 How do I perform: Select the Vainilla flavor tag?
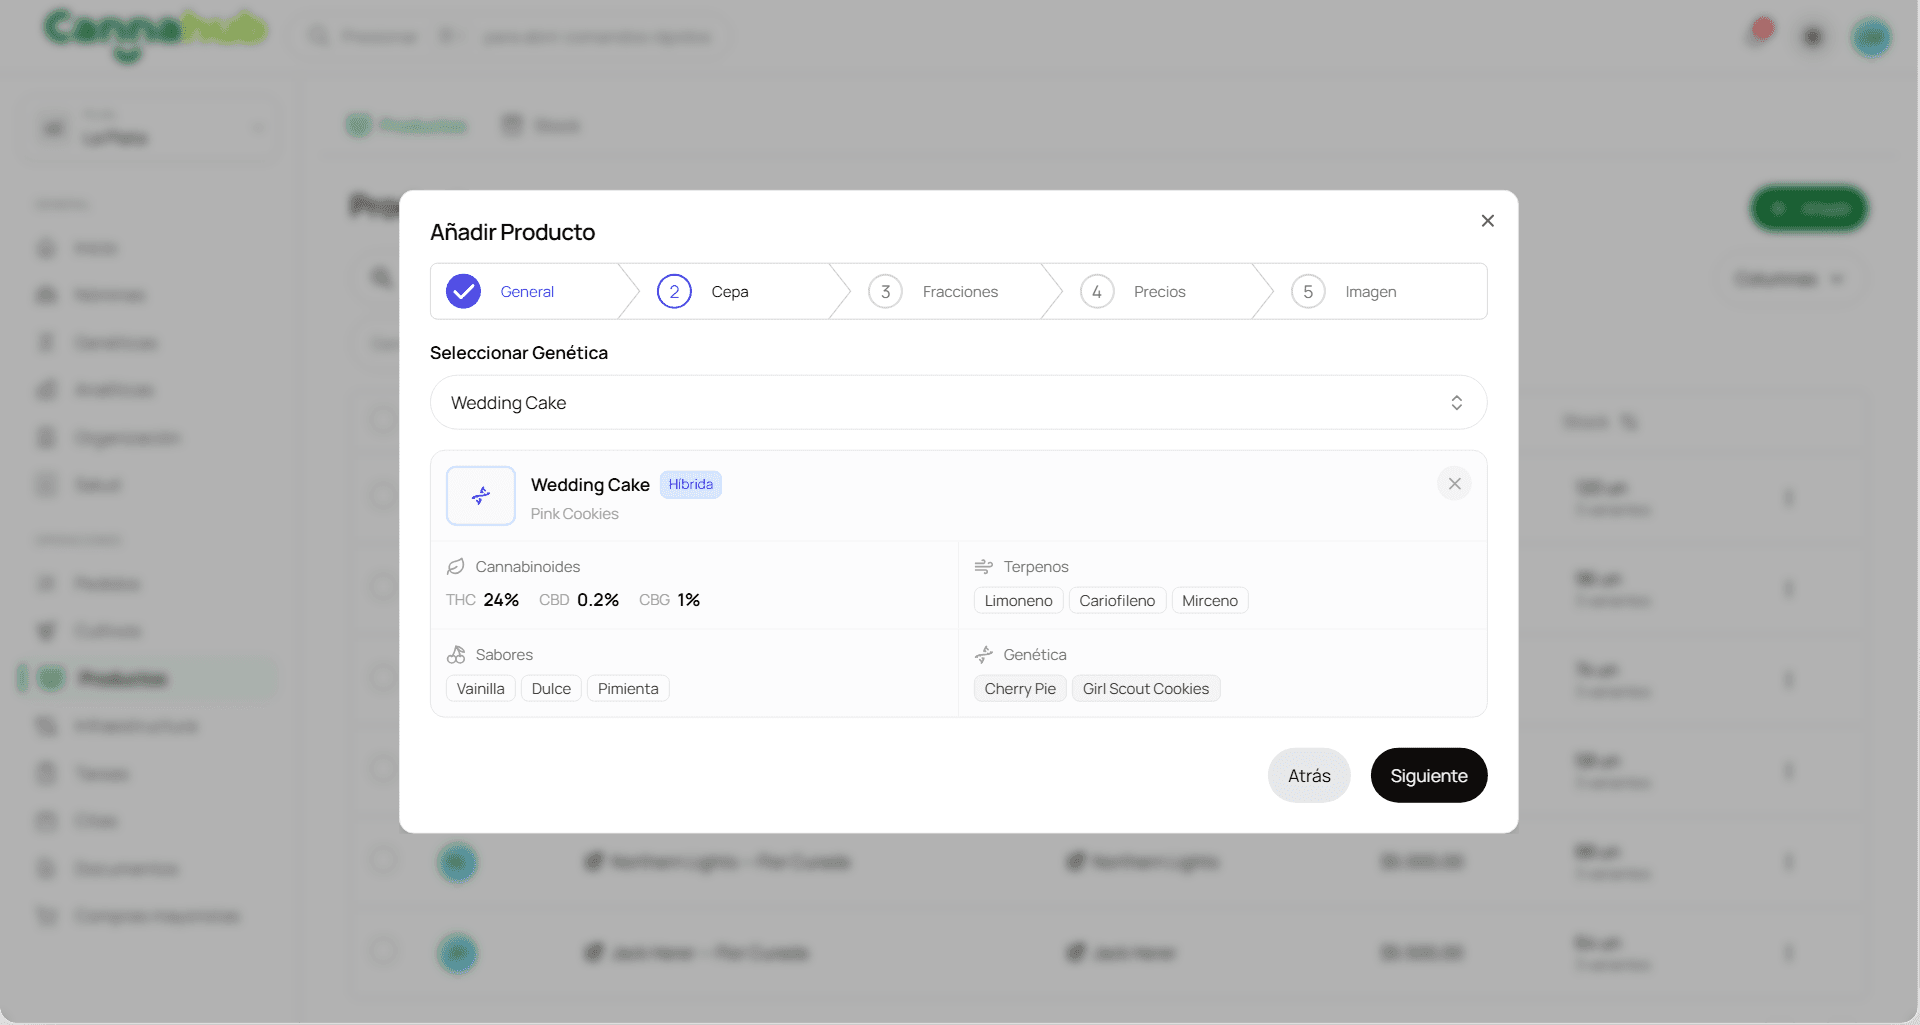tap(481, 689)
